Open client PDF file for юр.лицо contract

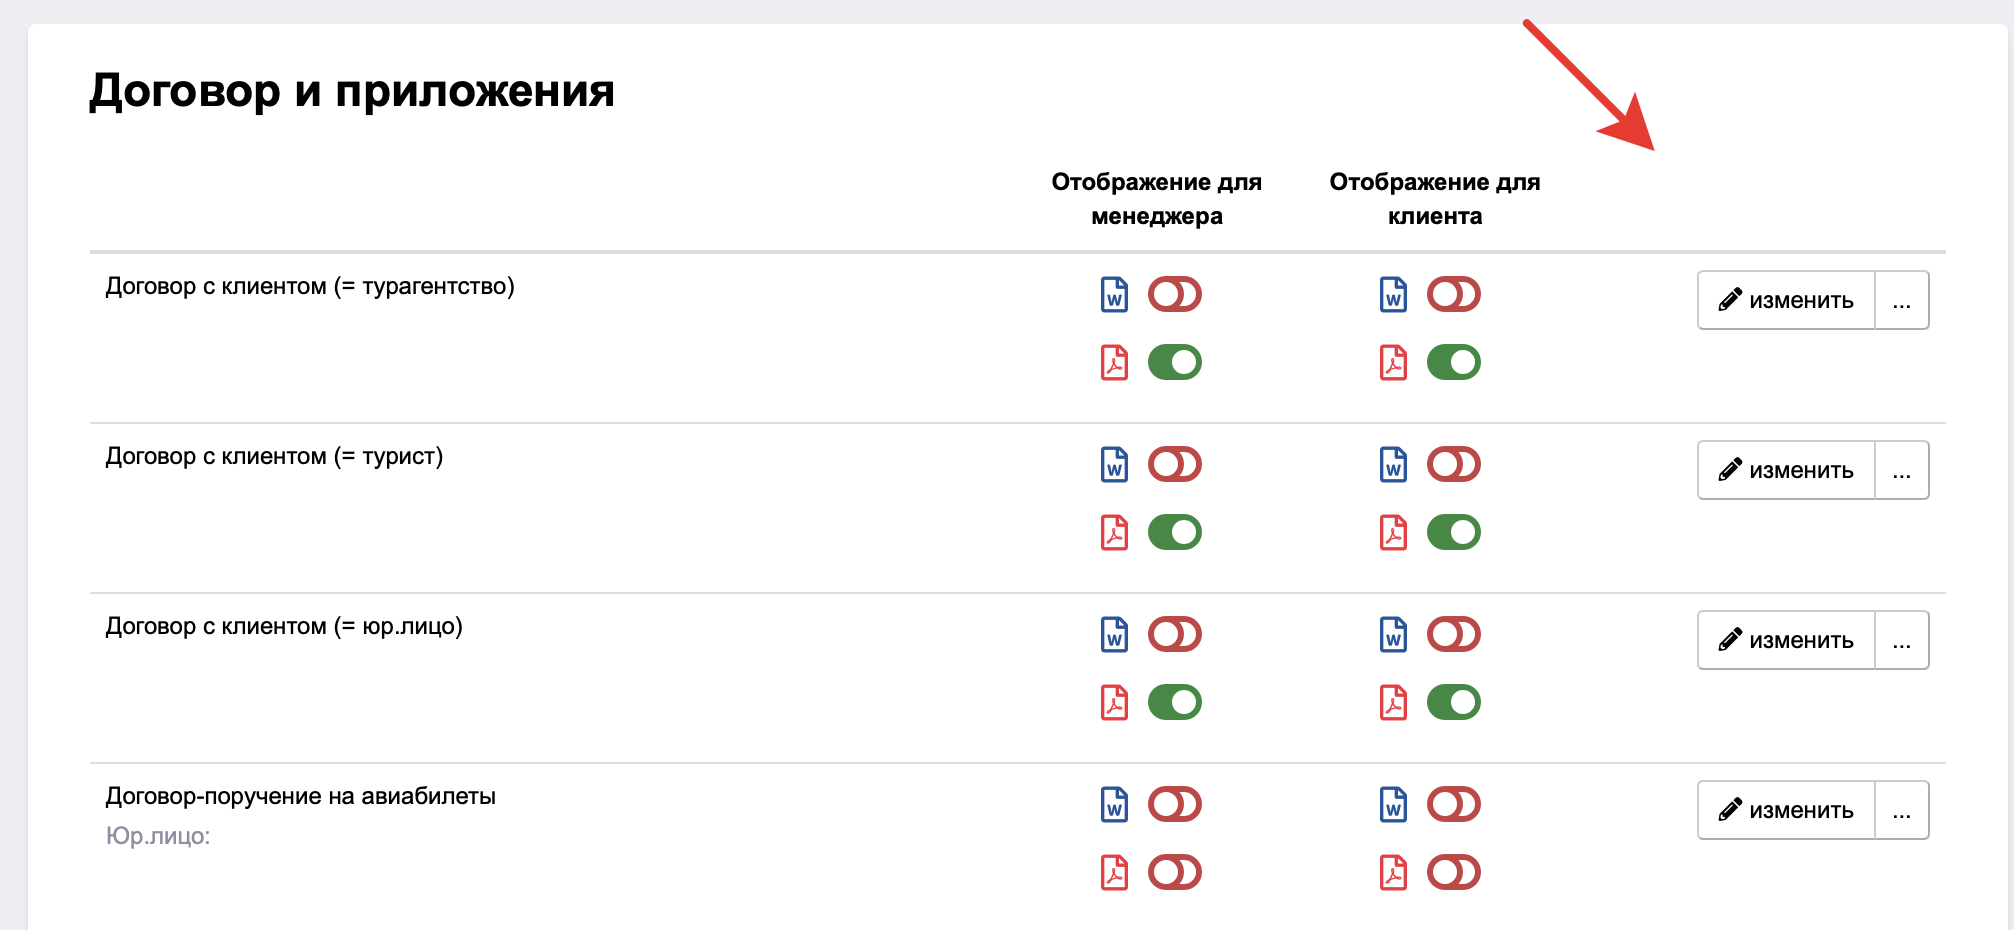coord(1393,703)
